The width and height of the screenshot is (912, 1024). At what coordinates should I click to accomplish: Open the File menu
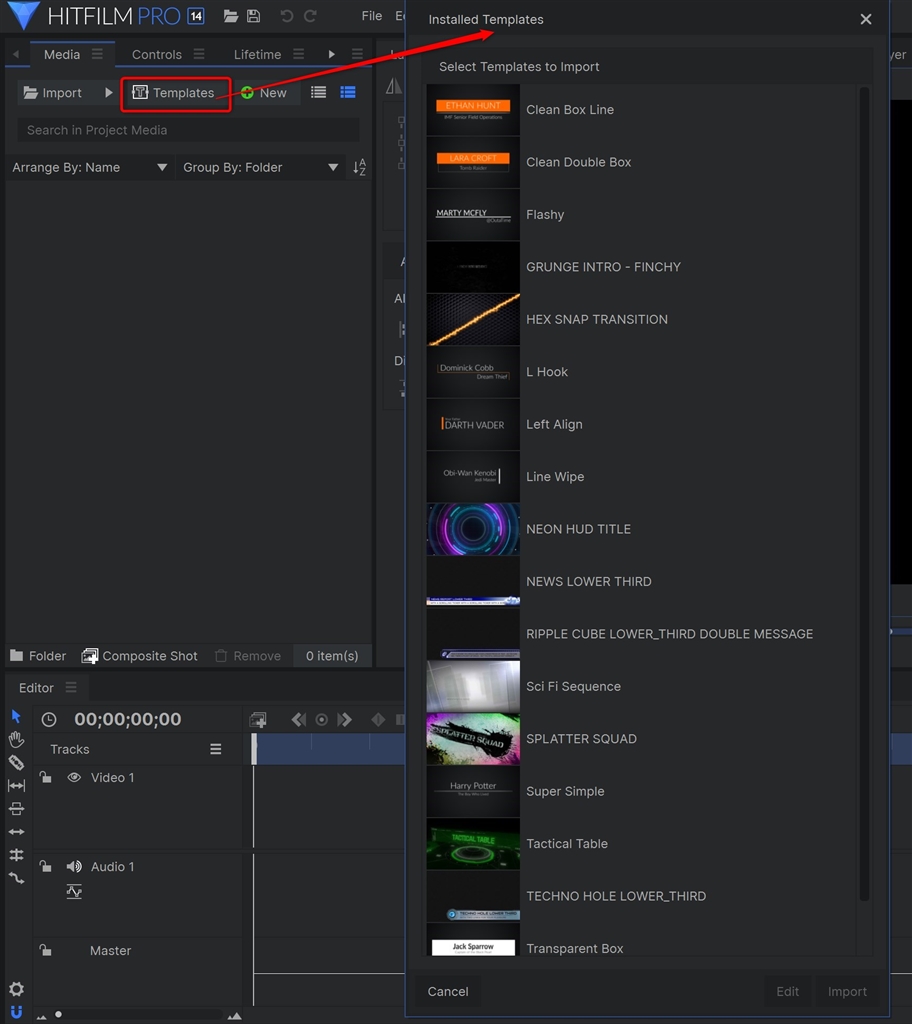pos(372,16)
